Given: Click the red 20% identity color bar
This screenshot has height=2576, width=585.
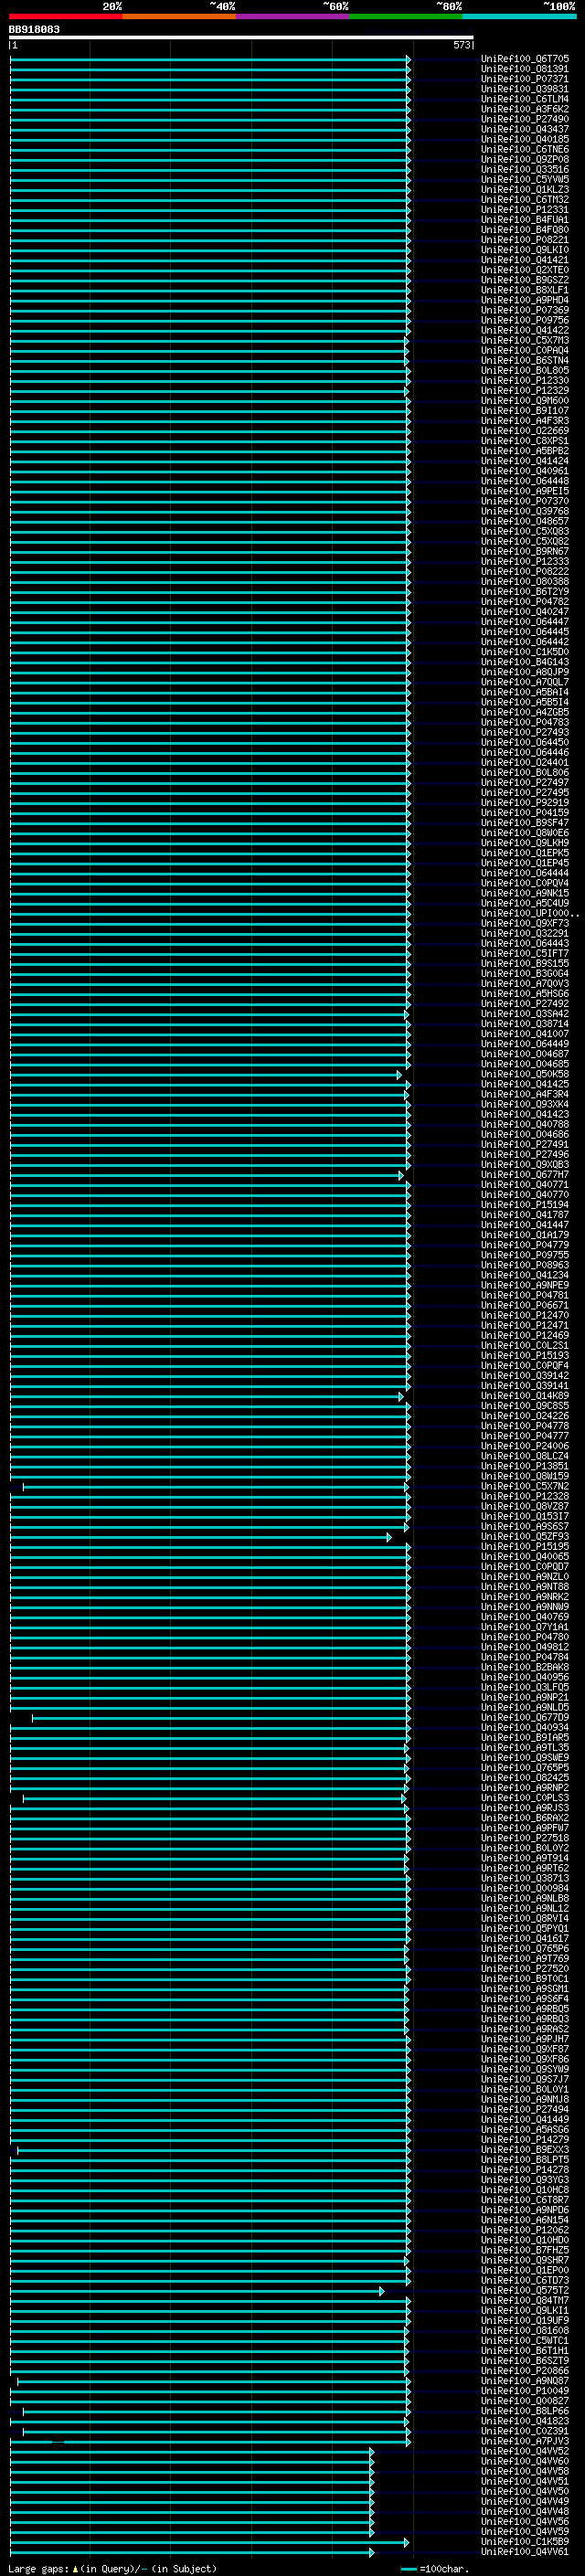Looking at the screenshot, I should 65,16.
